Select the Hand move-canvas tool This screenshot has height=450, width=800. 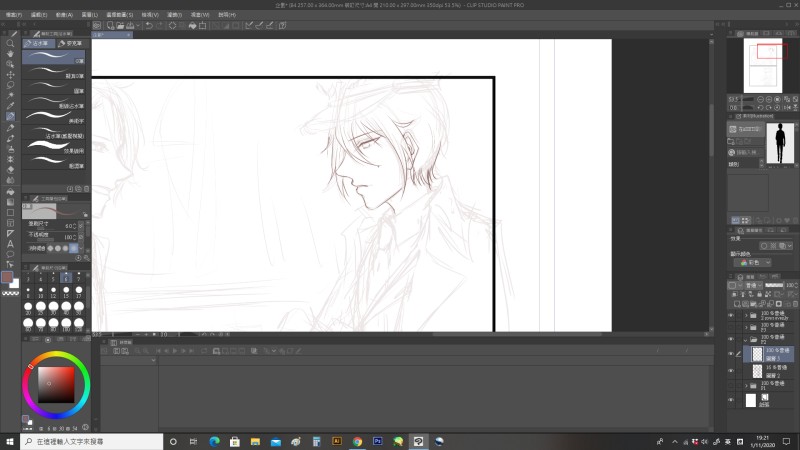point(10,54)
